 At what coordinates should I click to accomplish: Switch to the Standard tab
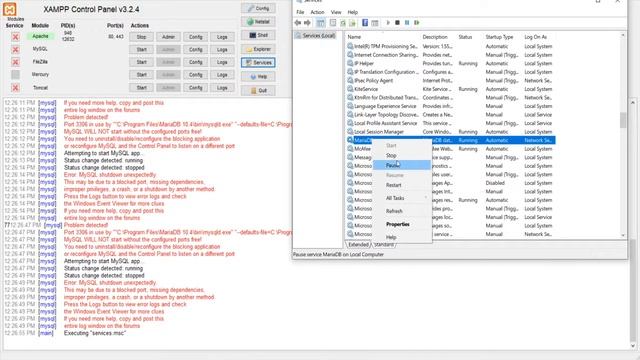pyautogui.click(x=384, y=244)
